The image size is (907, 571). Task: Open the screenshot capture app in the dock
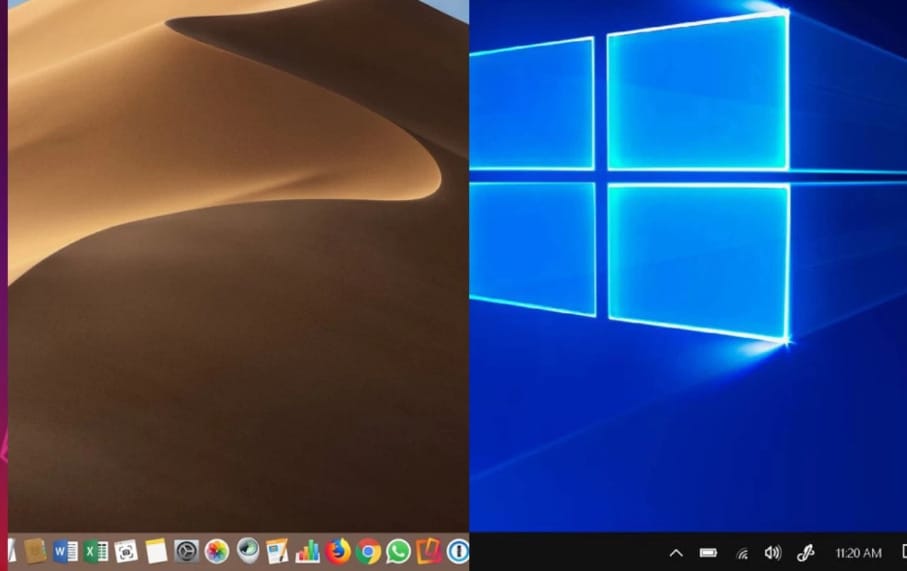coord(126,551)
